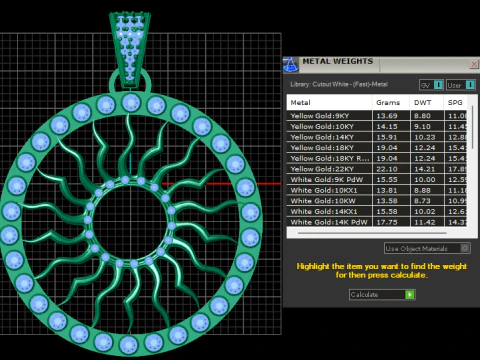Click the 11.42 DWT value
The image size is (480, 360).
(425, 222)
